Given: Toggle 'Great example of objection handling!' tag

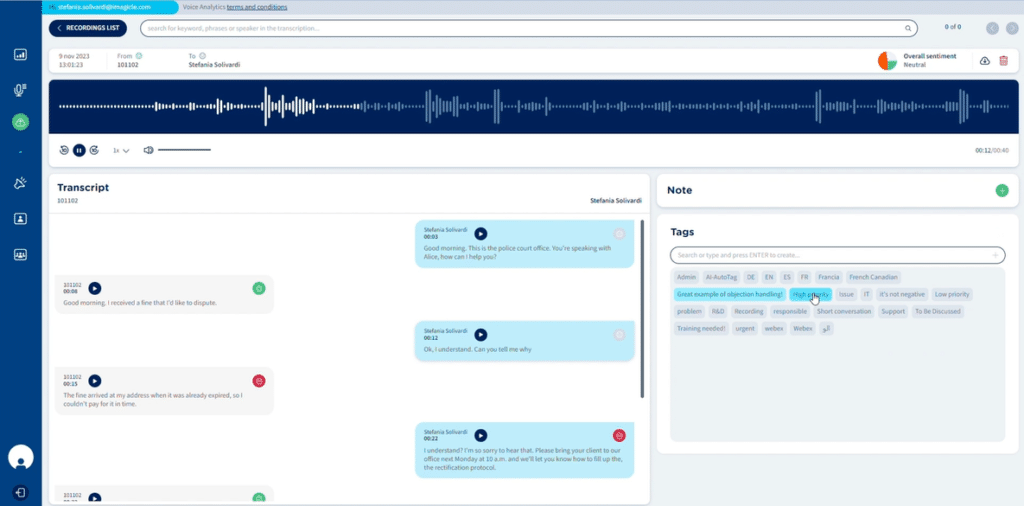Looking at the screenshot, I should click(x=729, y=295).
